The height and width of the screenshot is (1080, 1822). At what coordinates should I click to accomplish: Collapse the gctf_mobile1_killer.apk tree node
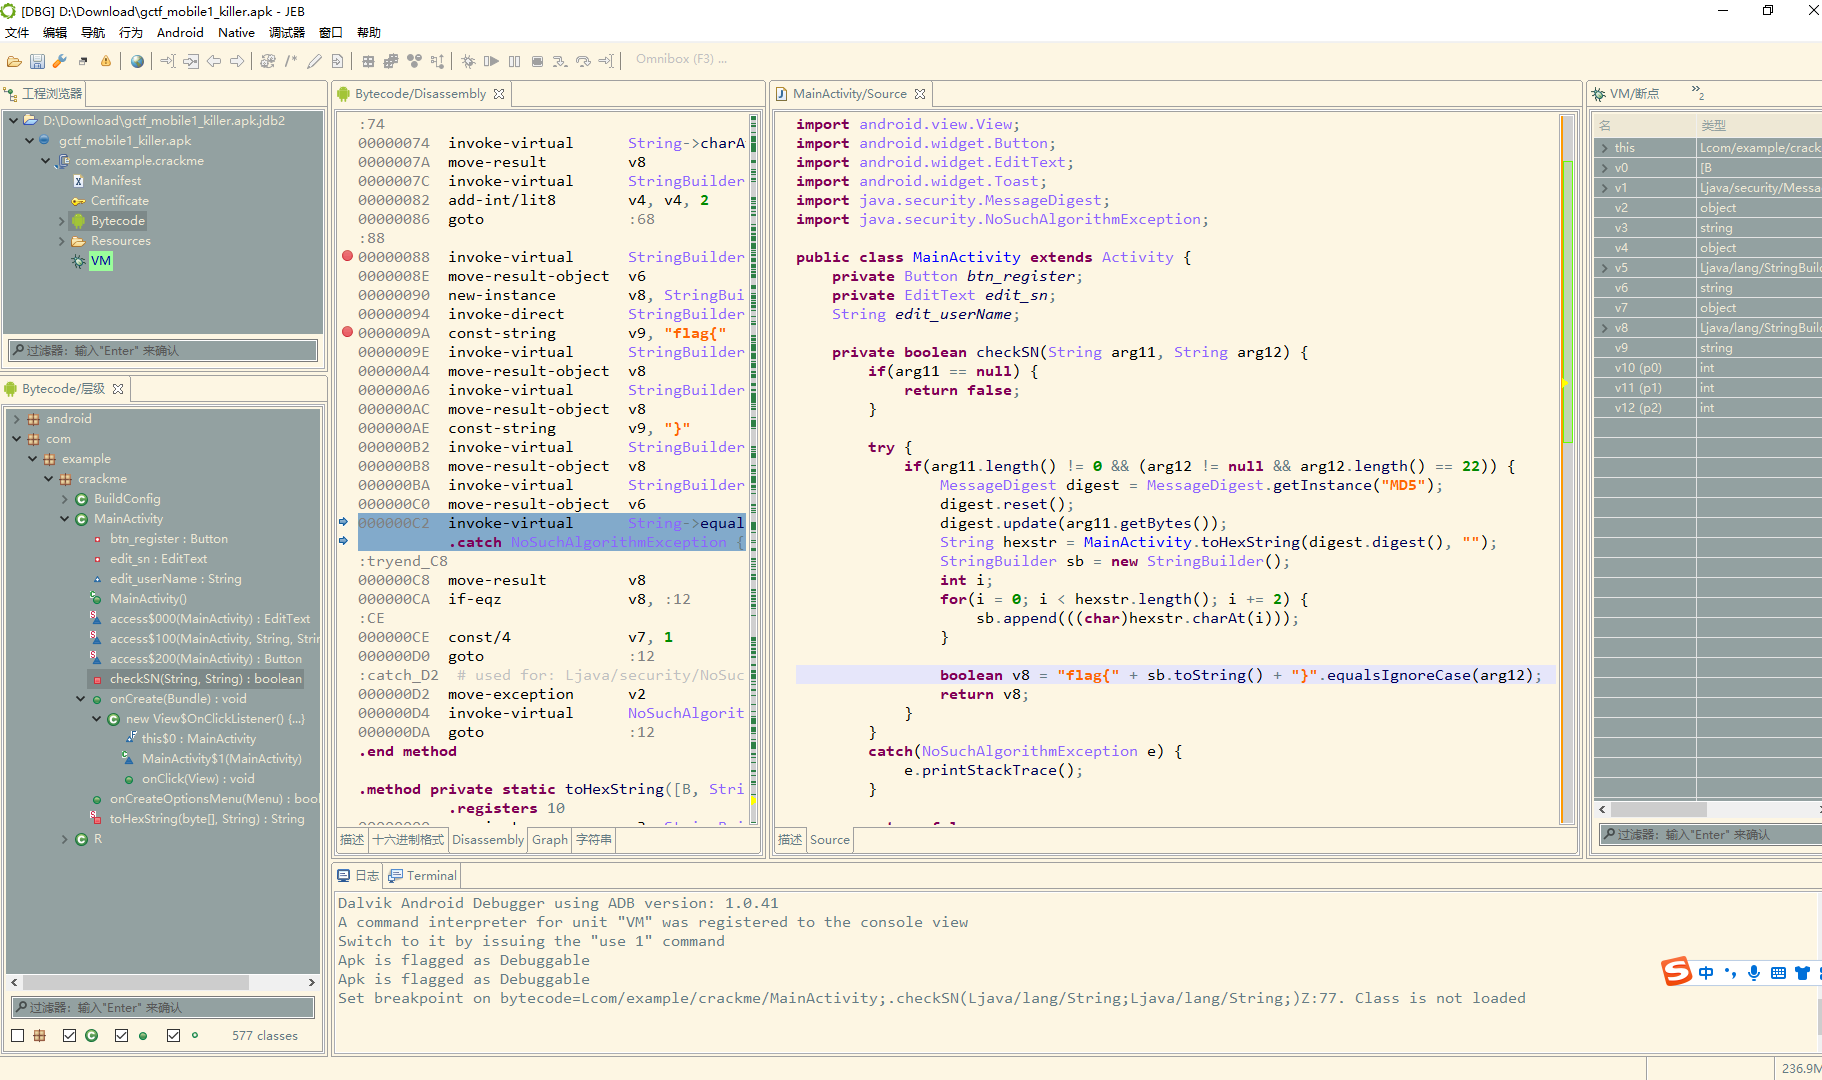click(30, 141)
